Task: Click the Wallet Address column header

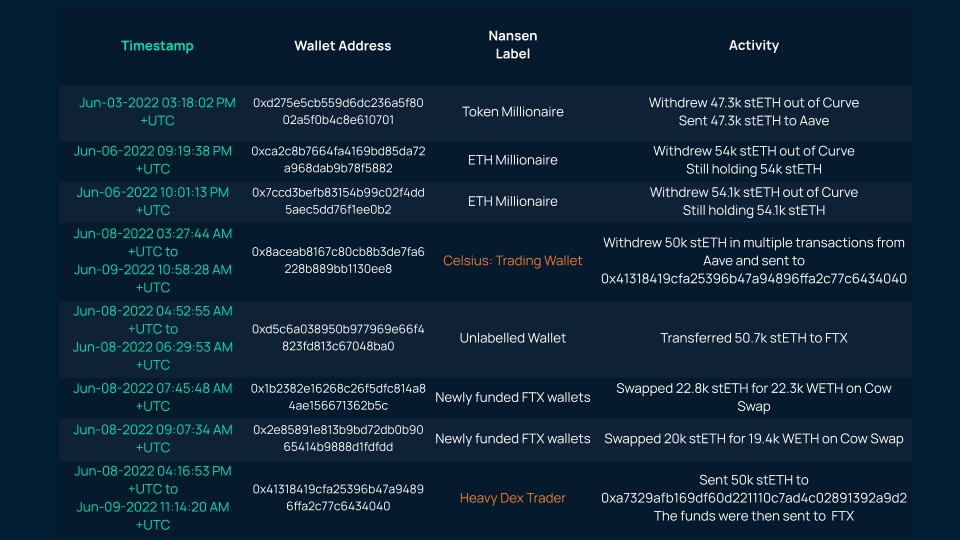Action: click(342, 46)
